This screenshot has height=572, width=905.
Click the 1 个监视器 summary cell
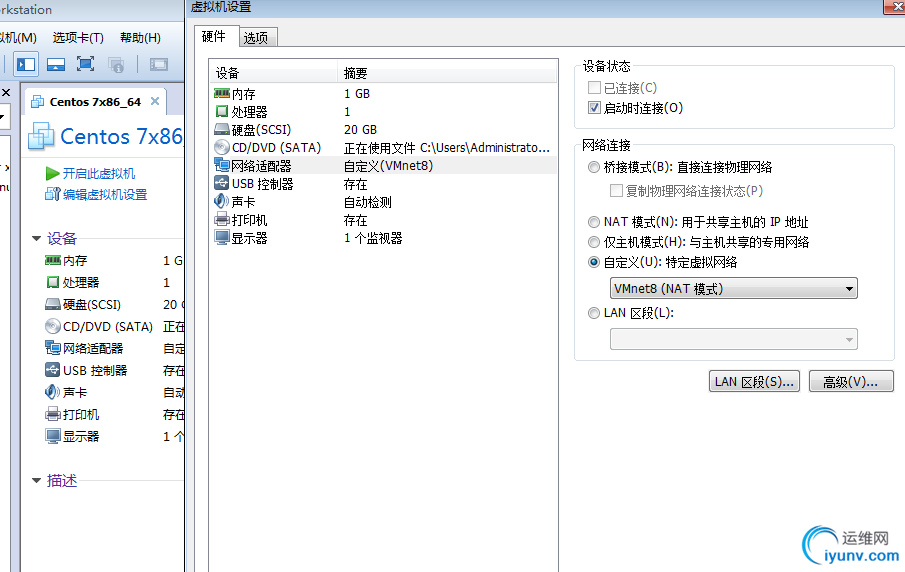click(x=373, y=238)
